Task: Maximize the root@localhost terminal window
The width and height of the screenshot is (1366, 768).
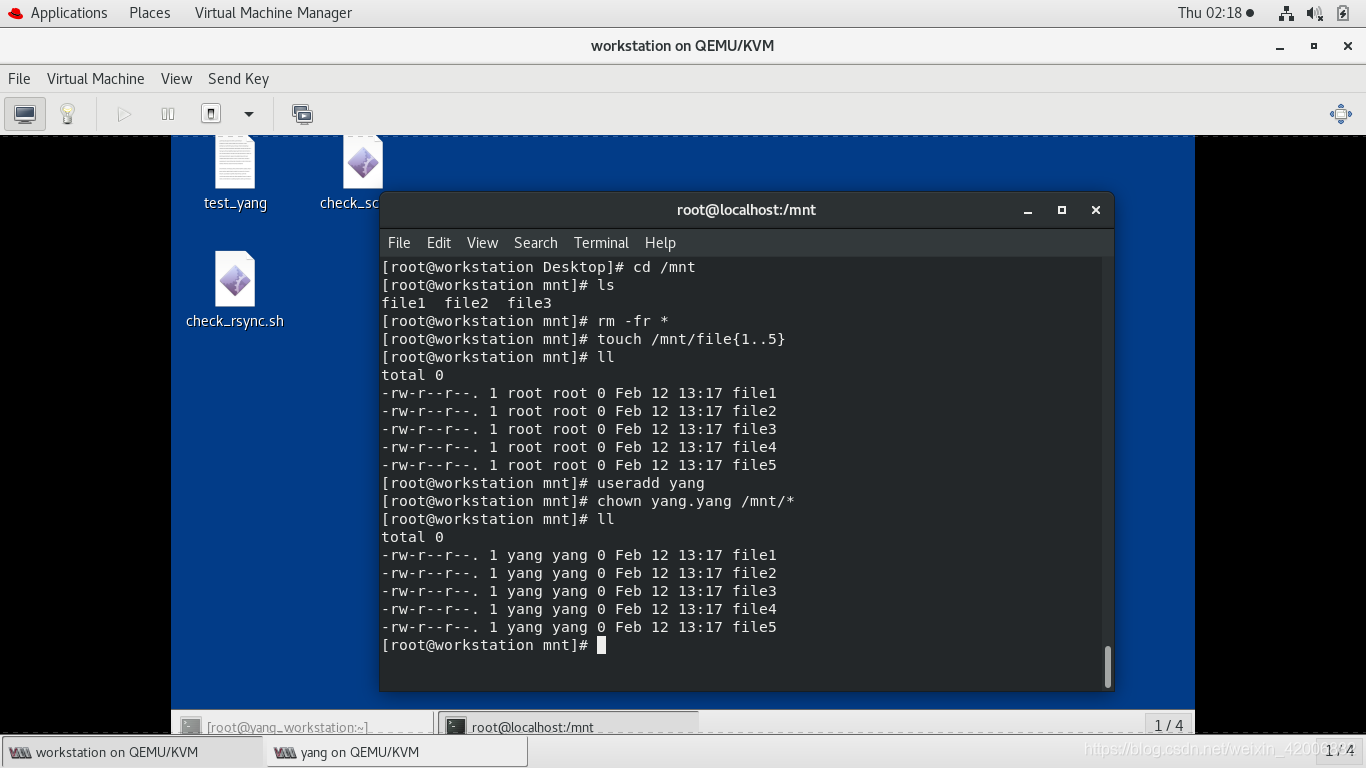Action: point(1062,210)
